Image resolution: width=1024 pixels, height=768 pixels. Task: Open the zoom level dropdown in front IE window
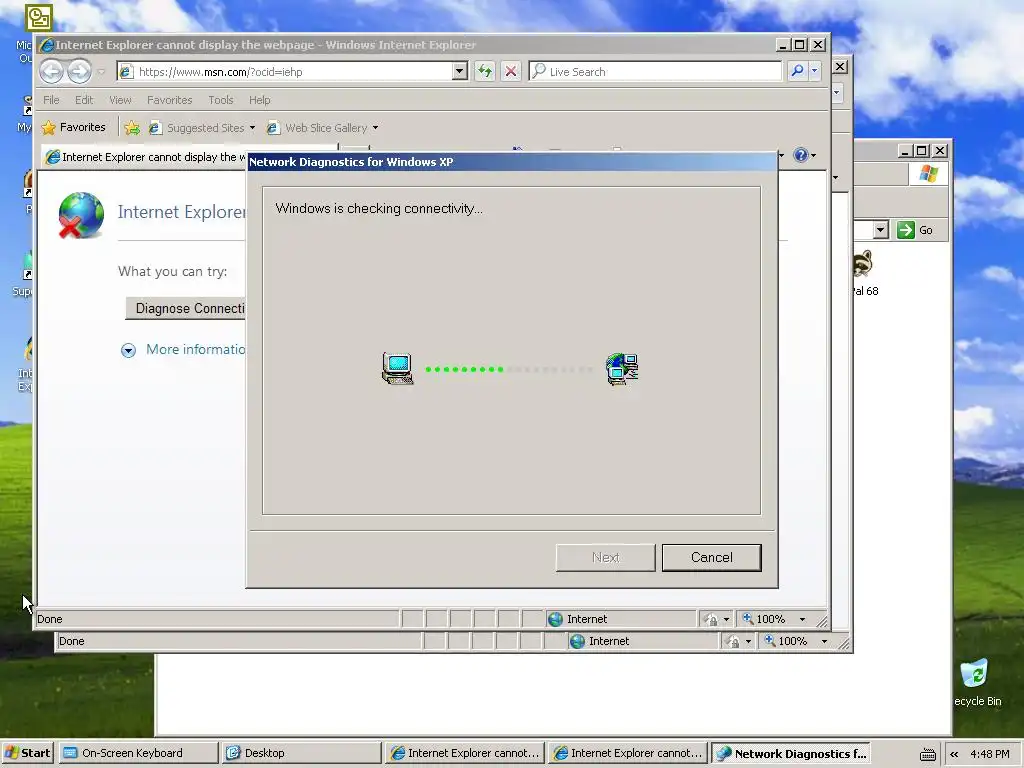pos(803,619)
